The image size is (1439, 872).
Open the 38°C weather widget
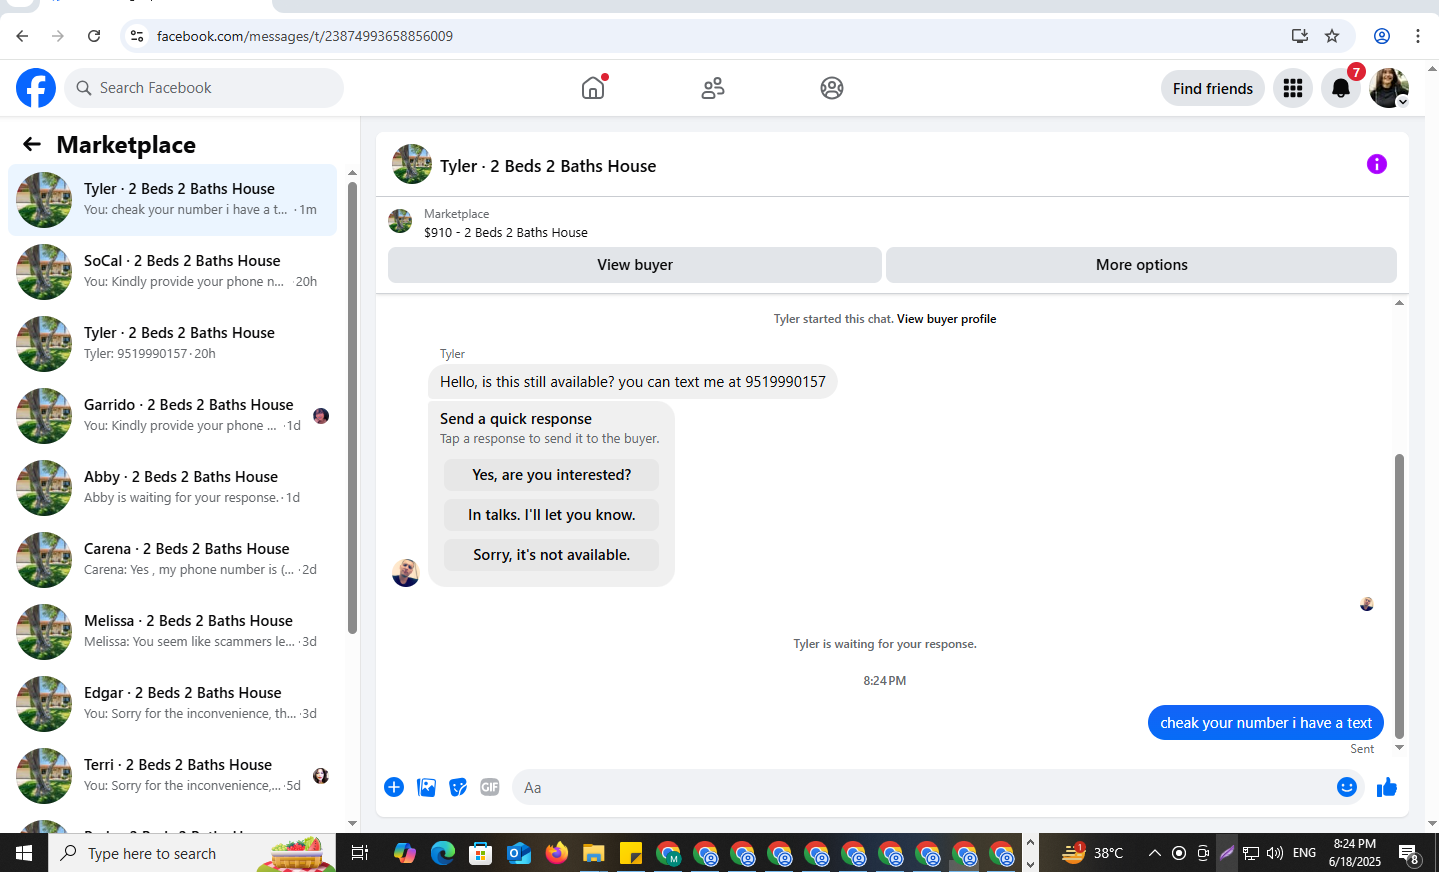click(x=1092, y=853)
